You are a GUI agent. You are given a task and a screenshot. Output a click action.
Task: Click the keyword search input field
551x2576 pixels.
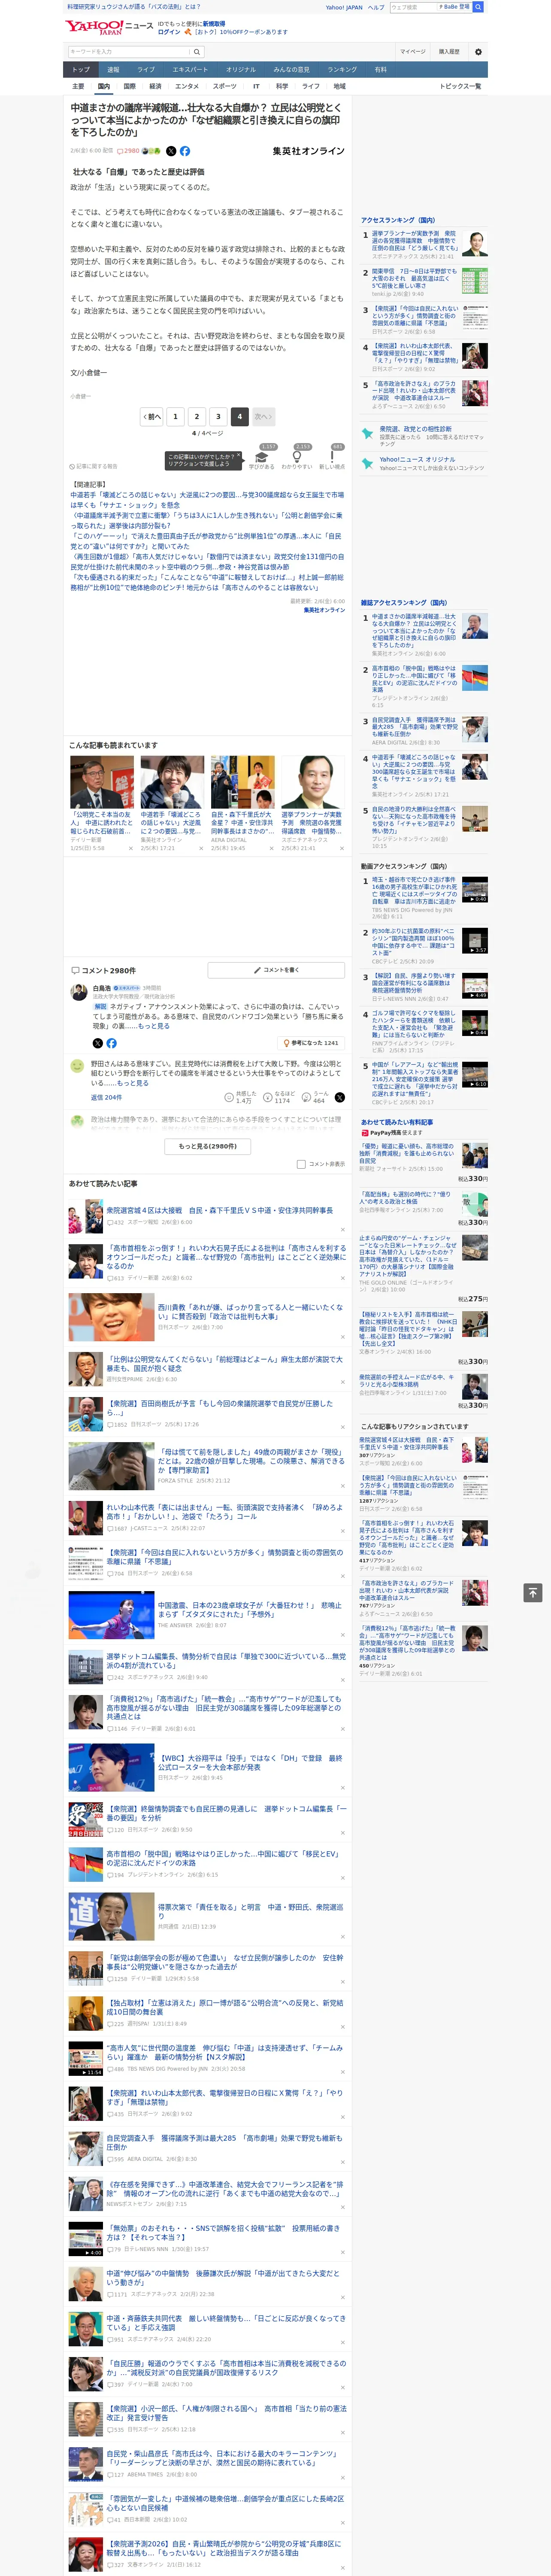click(129, 52)
